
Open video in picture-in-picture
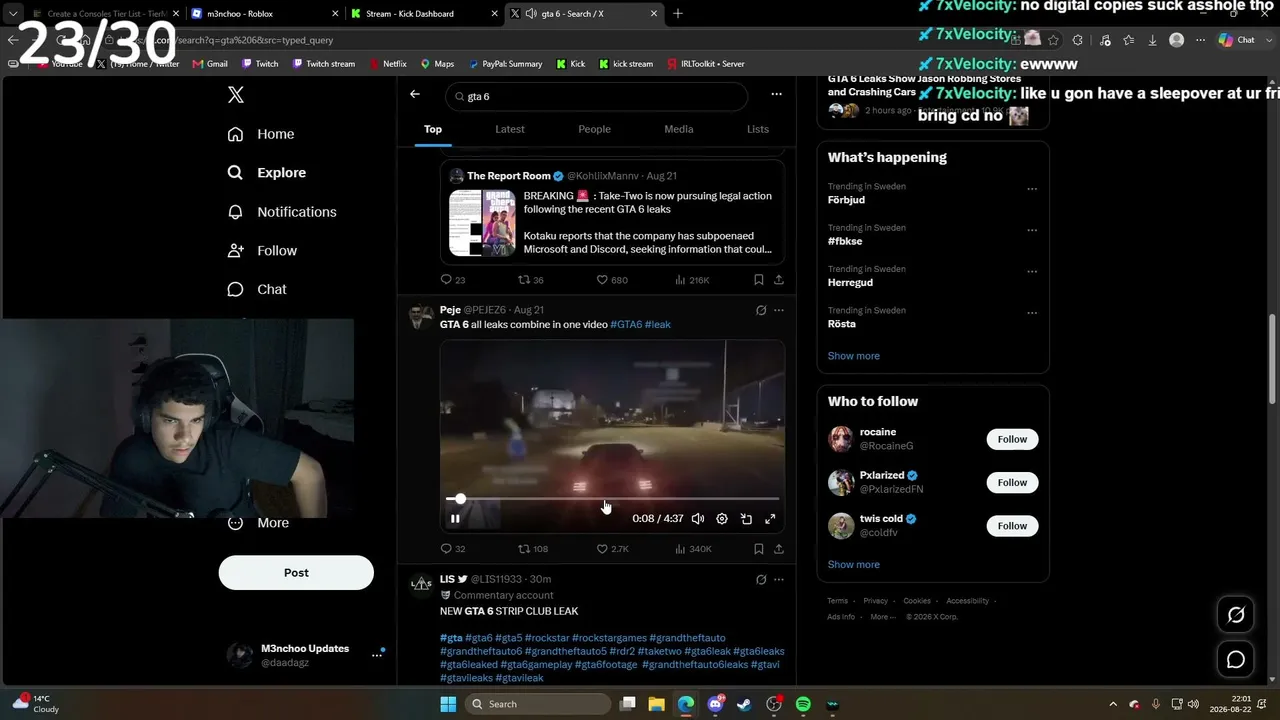tap(746, 519)
